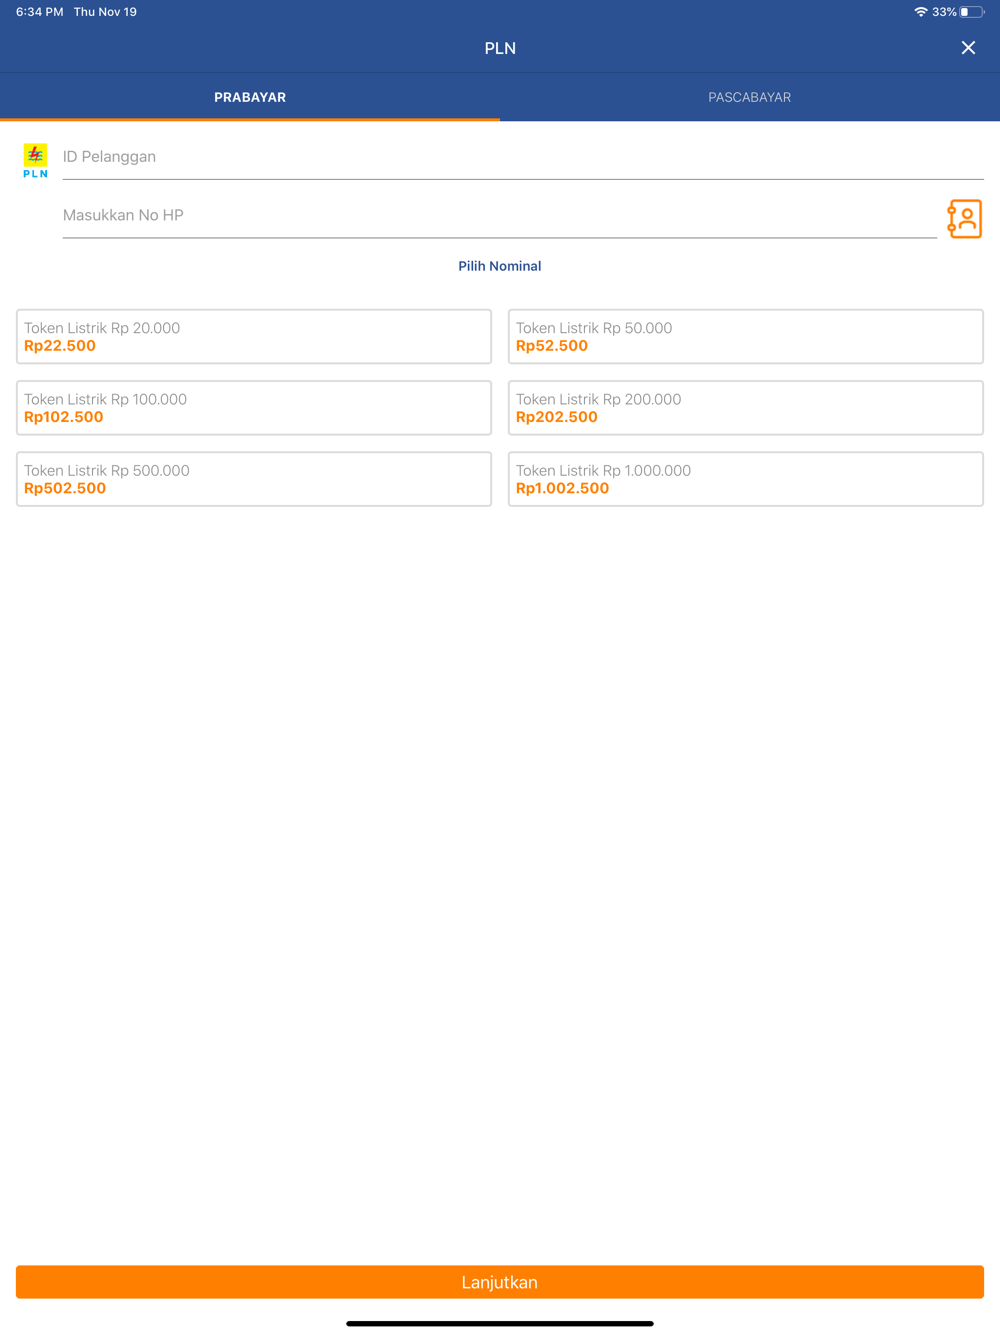Tap the PLN logo icon
The image size is (1000, 1334).
[35, 160]
